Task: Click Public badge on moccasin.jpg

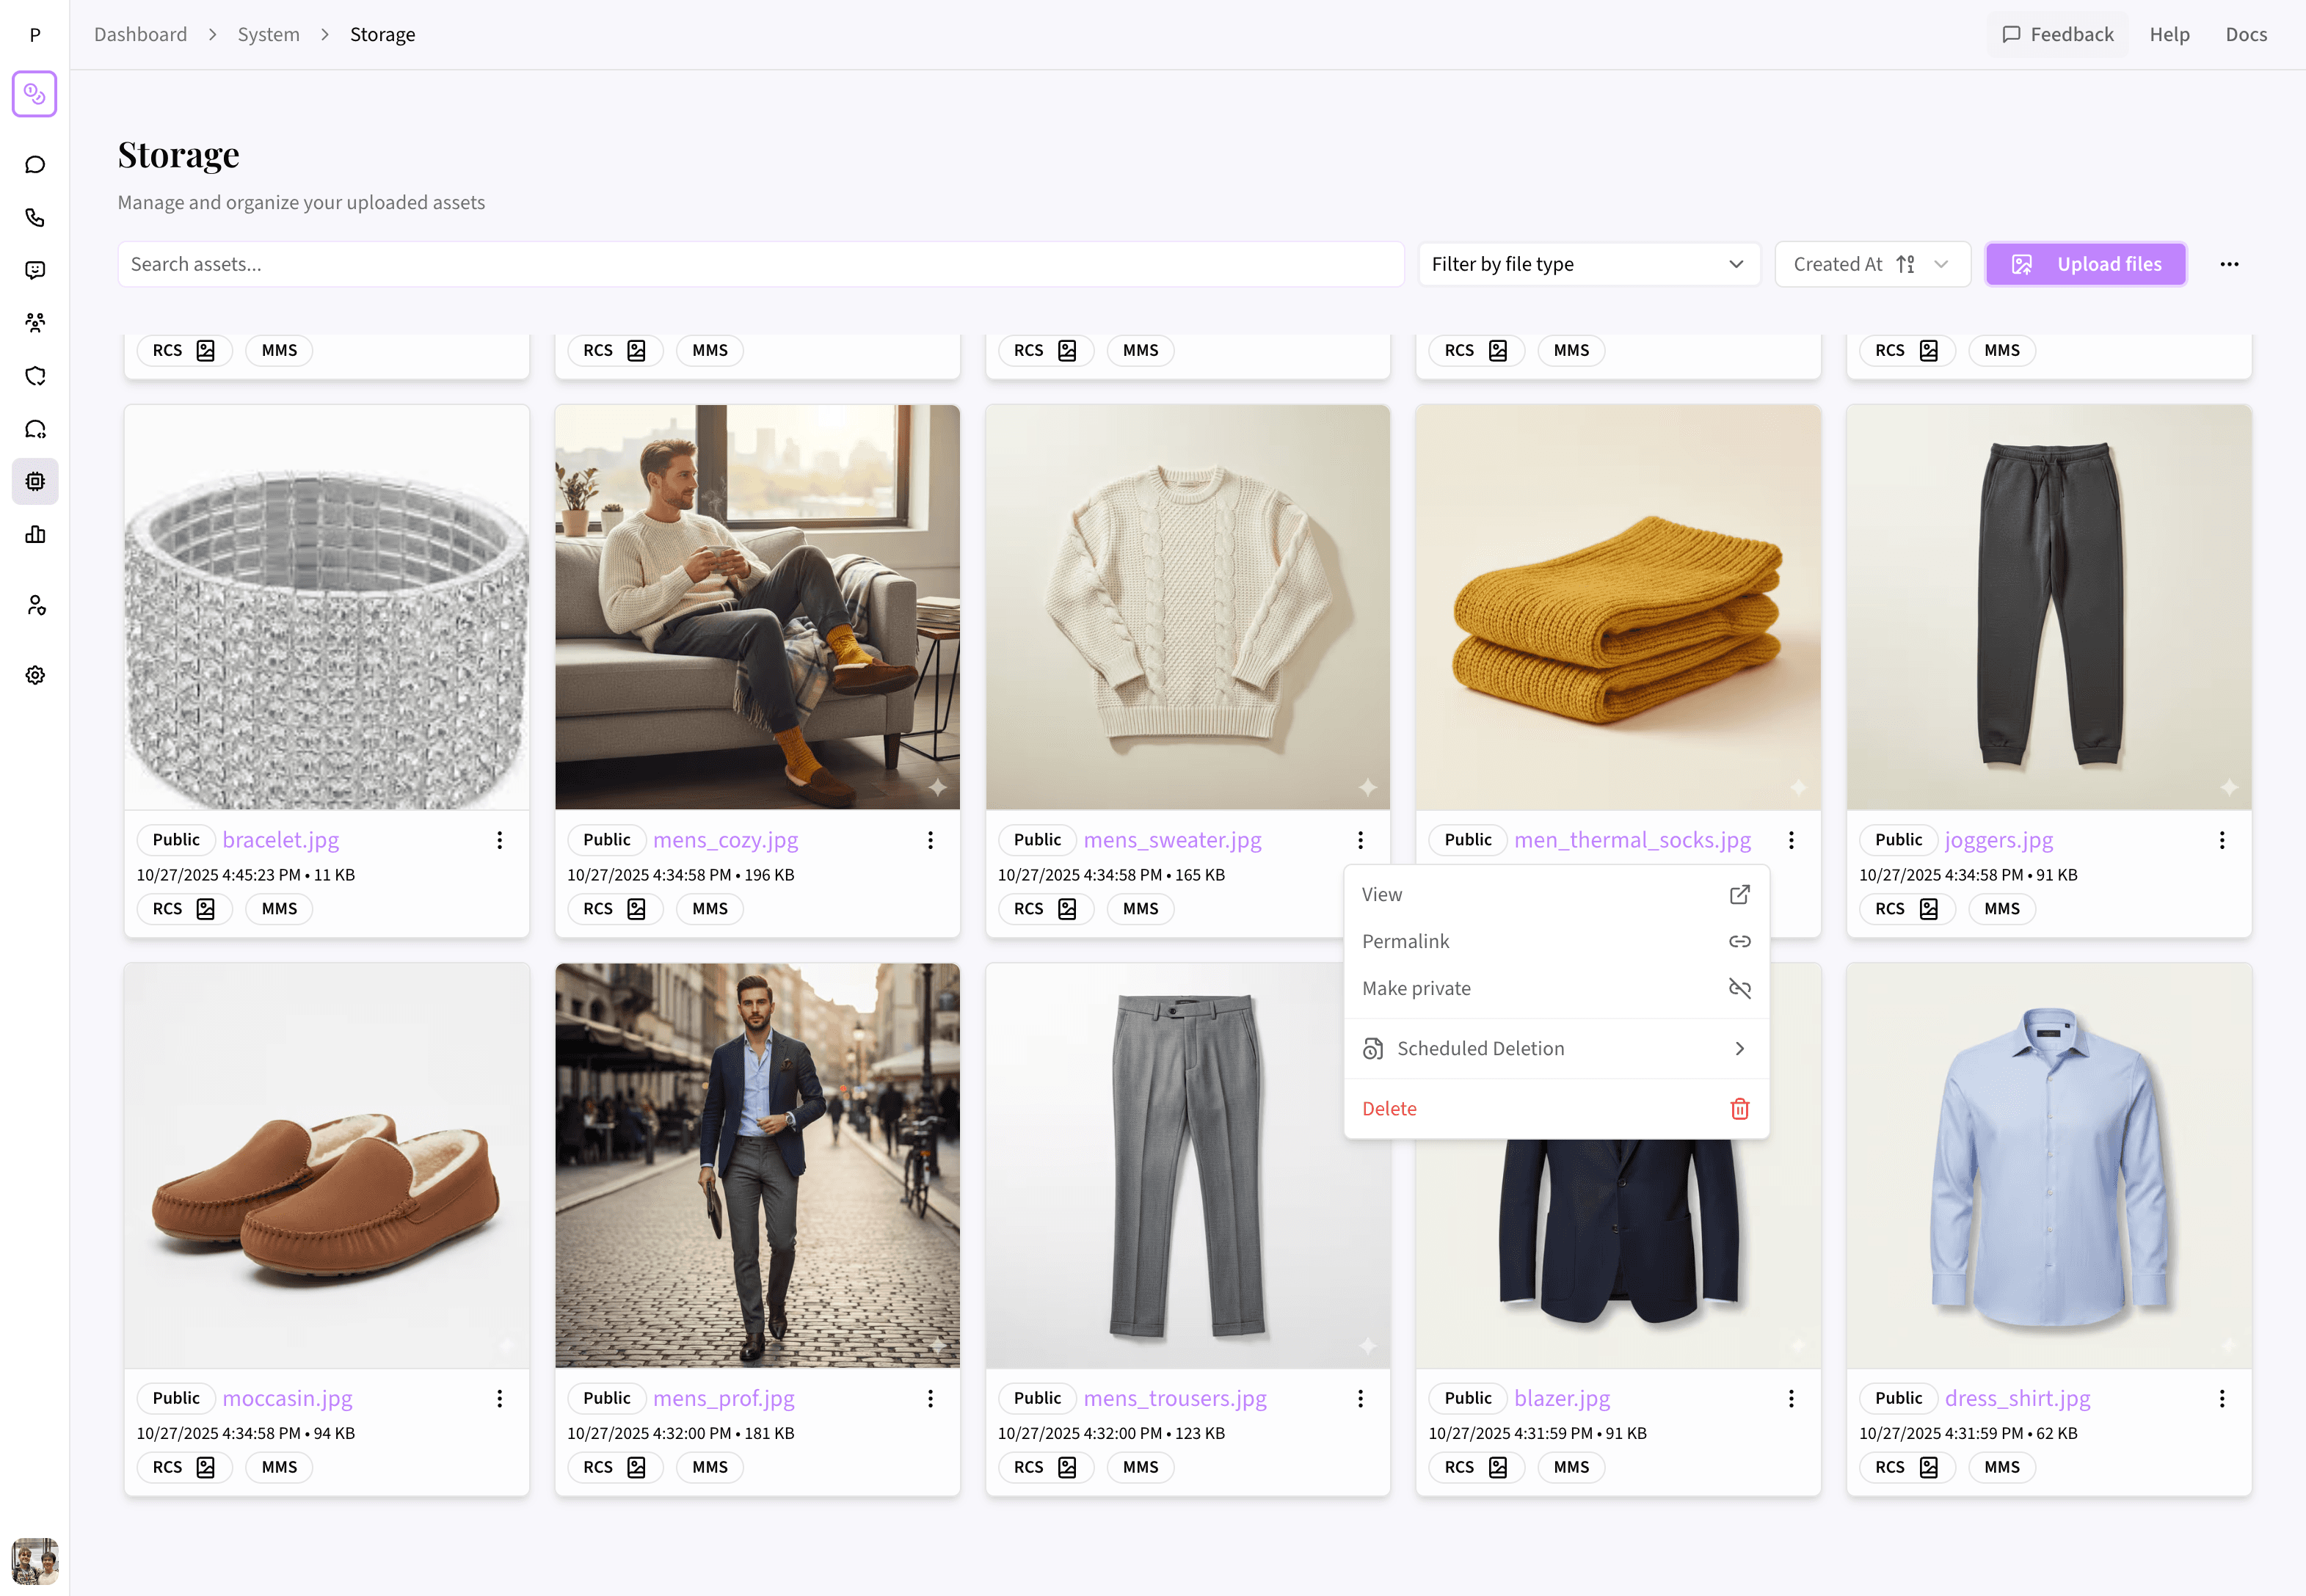Action: pyautogui.click(x=176, y=1398)
